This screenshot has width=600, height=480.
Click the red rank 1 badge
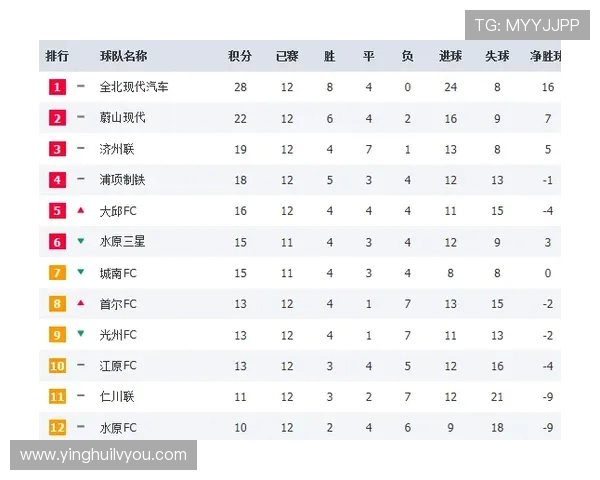click(57, 87)
